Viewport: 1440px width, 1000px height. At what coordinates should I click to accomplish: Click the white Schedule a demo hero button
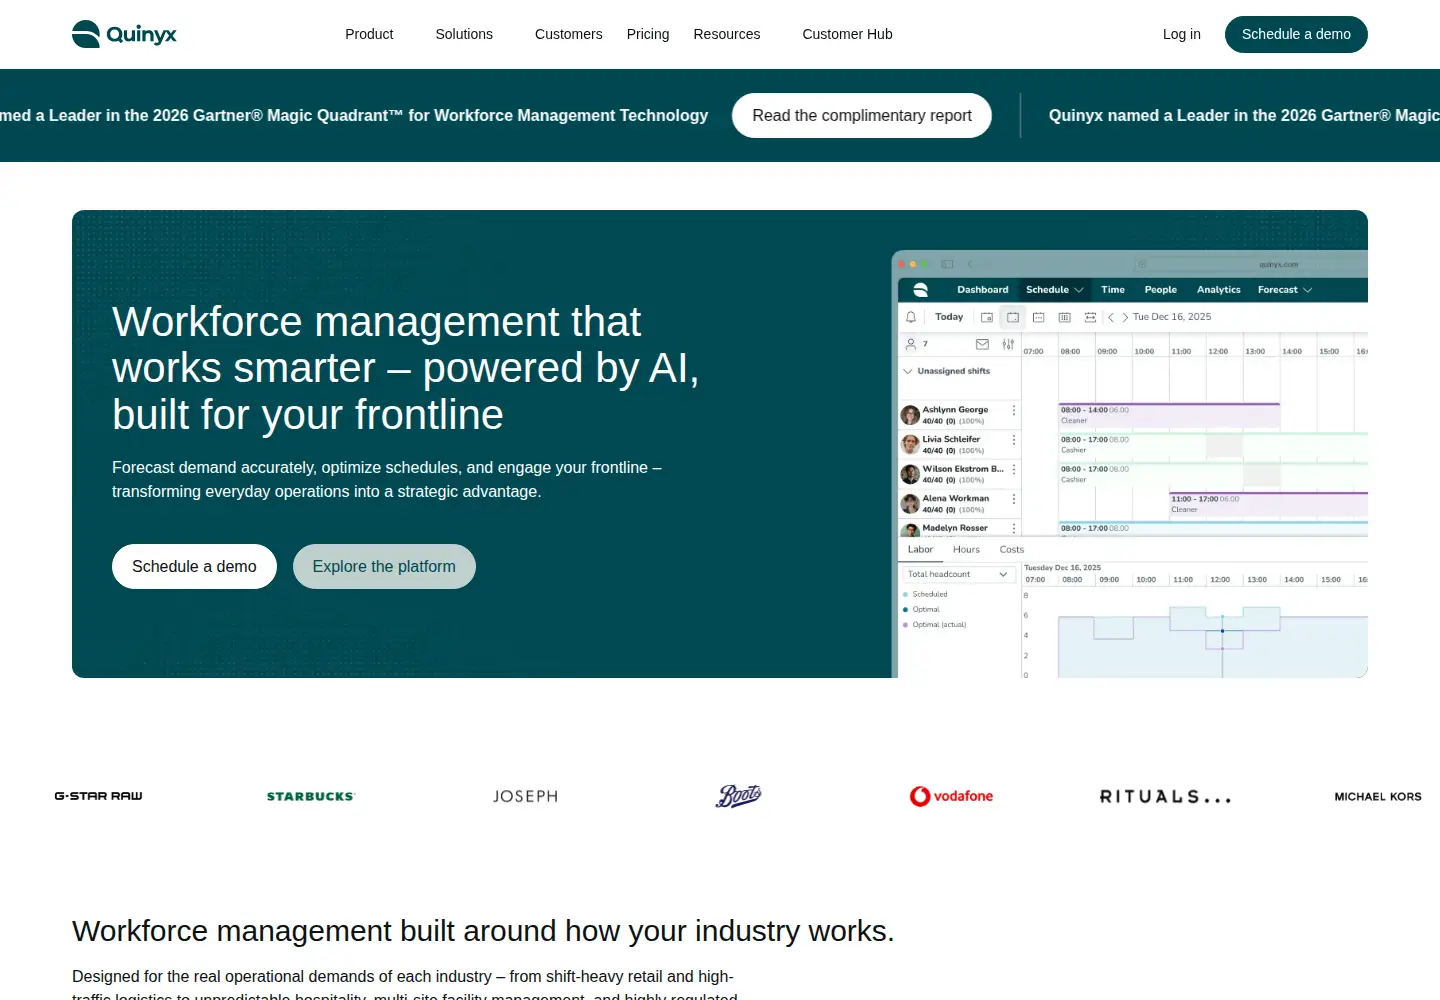click(x=194, y=566)
